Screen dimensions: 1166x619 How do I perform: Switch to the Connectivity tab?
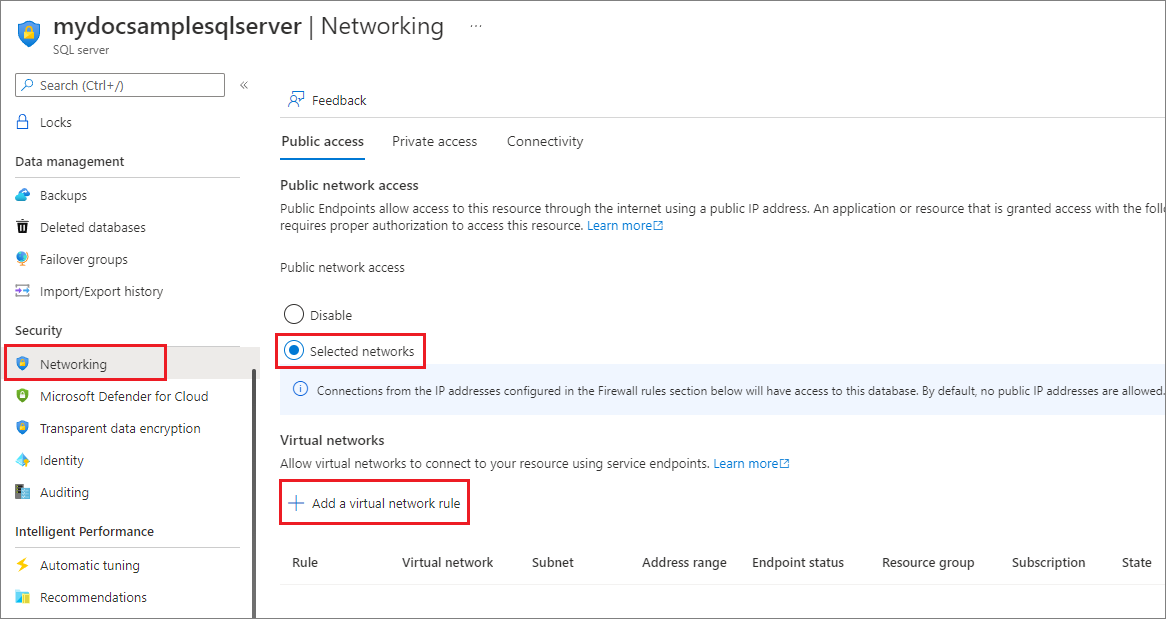tap(545, 141)
